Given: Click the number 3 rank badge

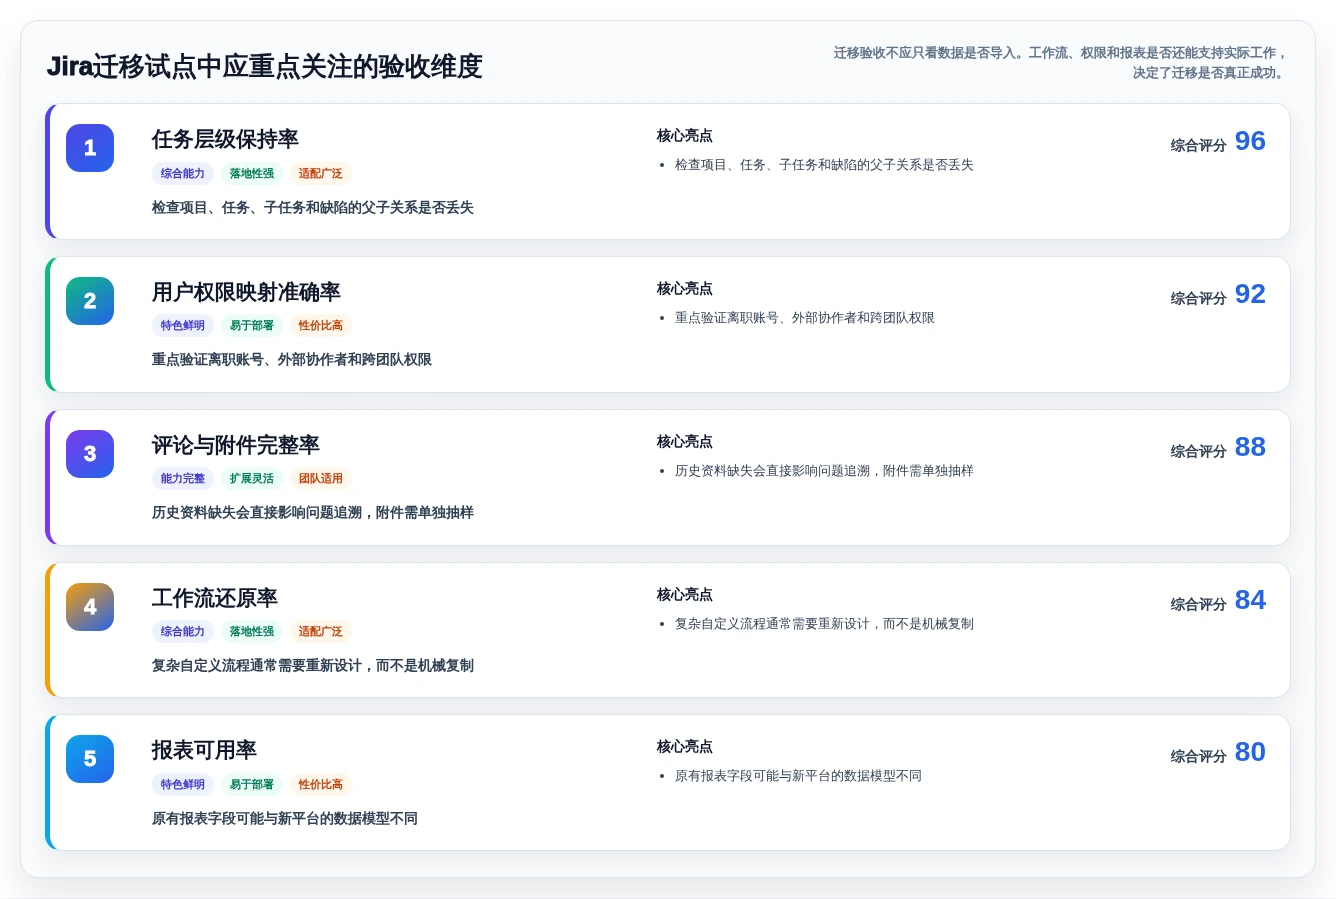Looking at the screenshot, I should [x=90, y=454].
